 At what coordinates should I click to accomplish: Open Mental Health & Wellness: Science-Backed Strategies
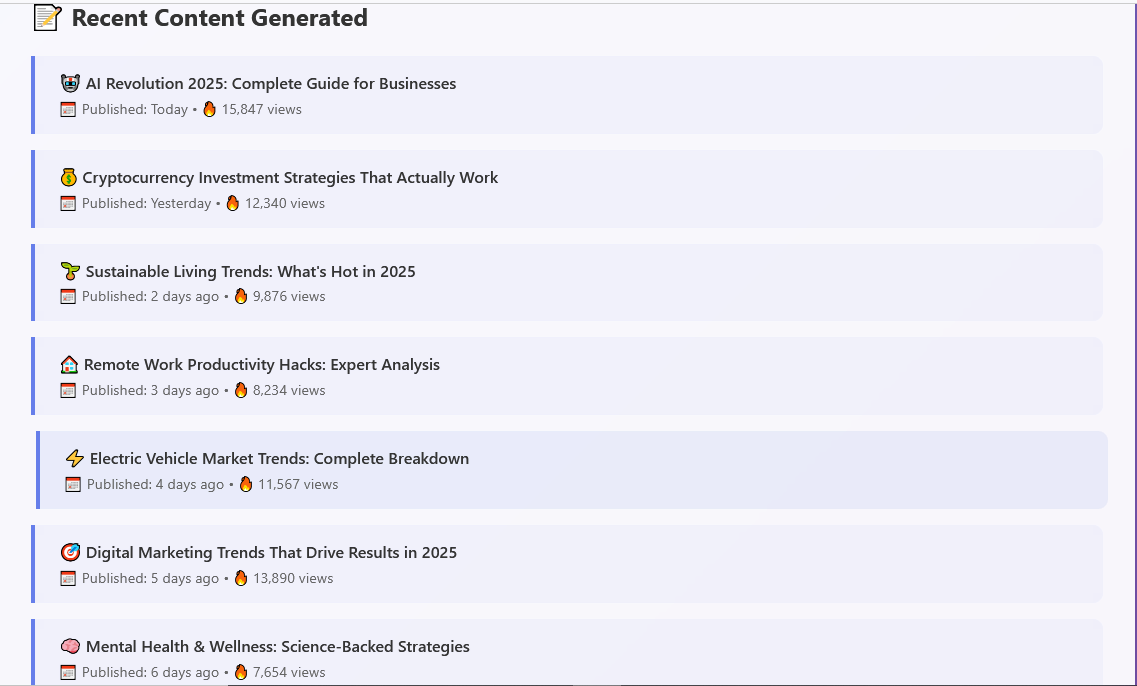tap(278, 646)
